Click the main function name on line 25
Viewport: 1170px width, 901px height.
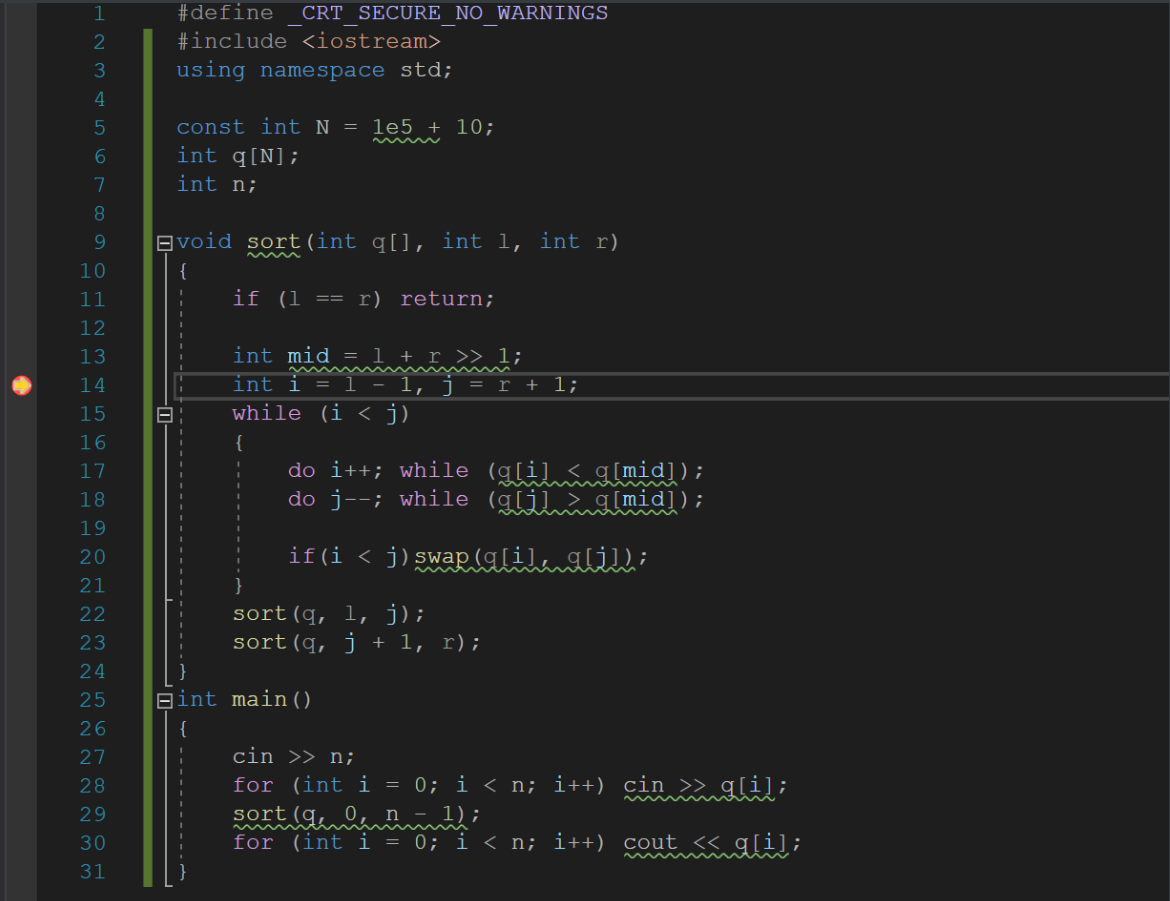click(x=259, y=699)
